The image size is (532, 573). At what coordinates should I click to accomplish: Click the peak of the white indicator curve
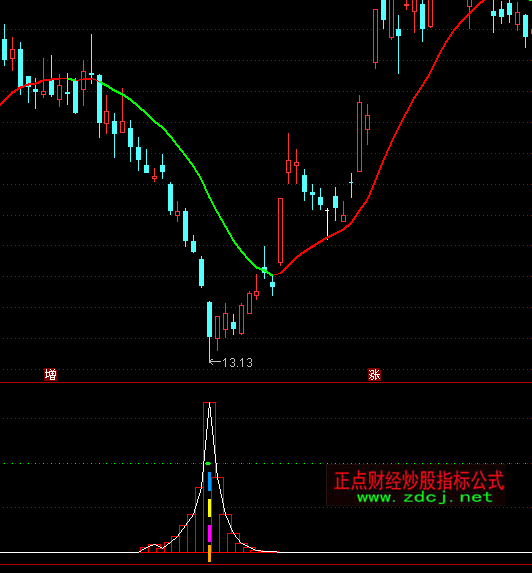[209, 403]
